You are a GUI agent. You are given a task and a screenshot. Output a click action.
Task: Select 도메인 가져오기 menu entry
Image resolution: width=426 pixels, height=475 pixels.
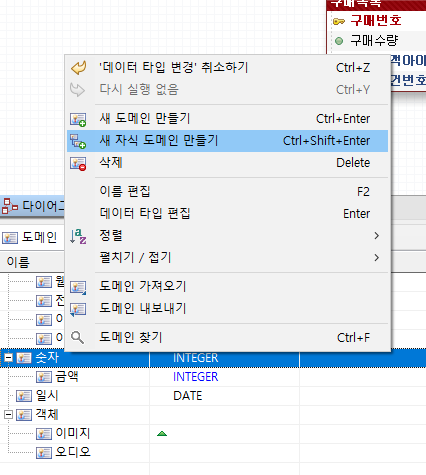point(227,286)
